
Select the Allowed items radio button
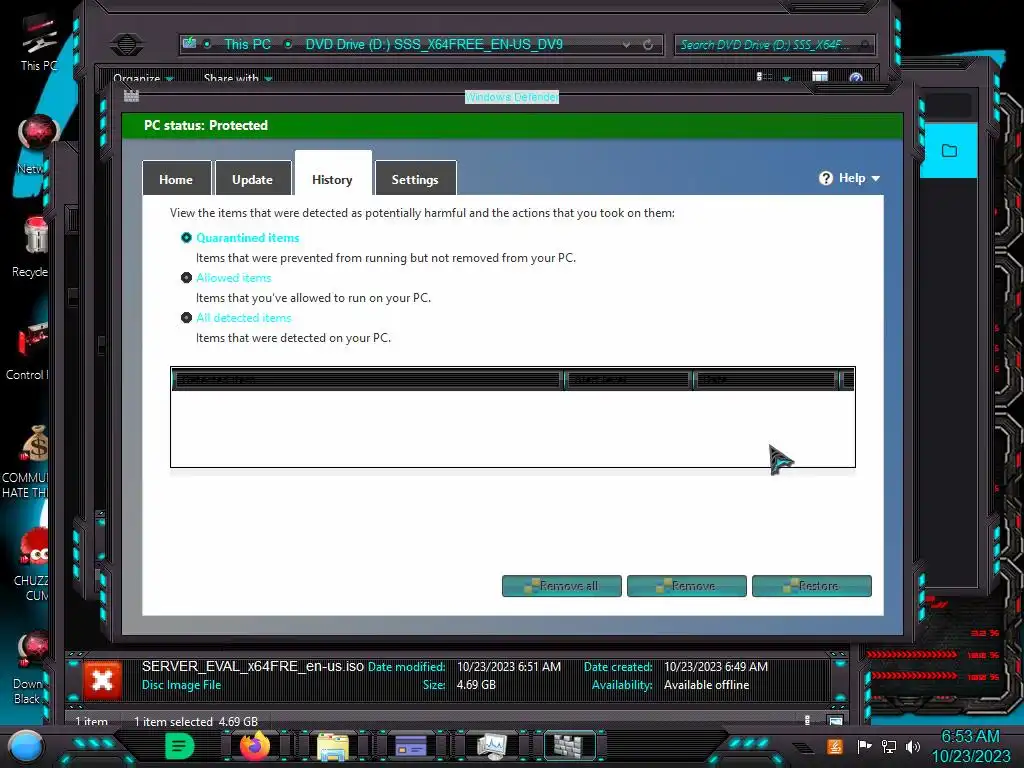click(x=186, y=278)
